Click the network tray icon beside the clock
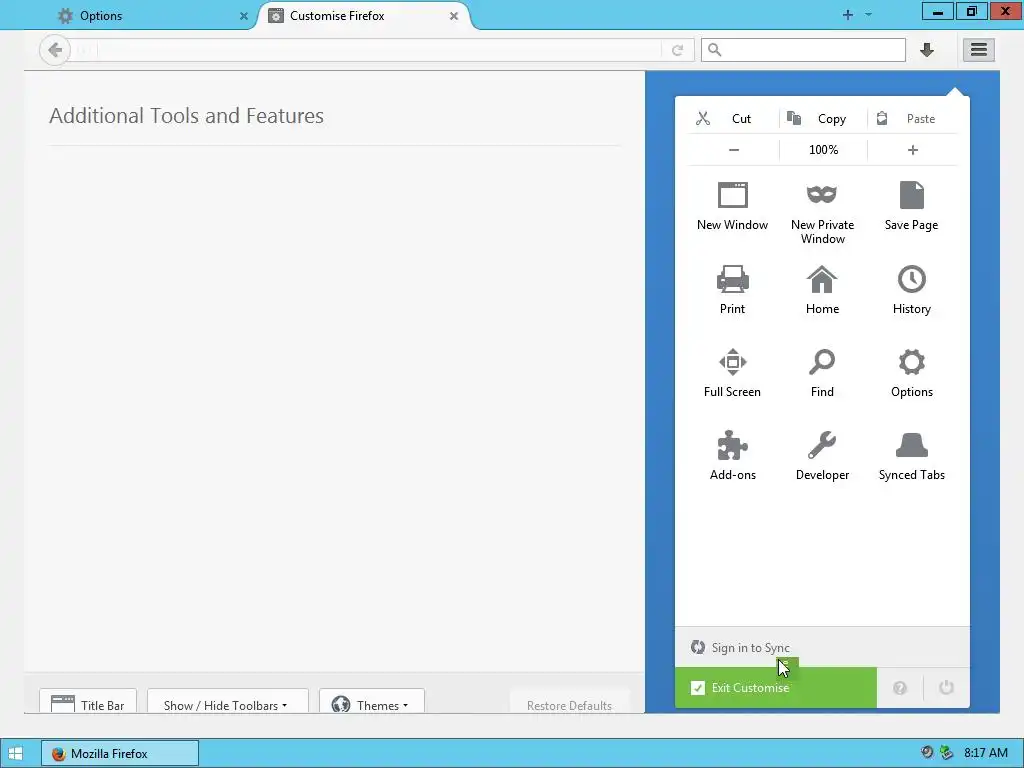This screenshot has width=1024, height=768. (946, 753)
